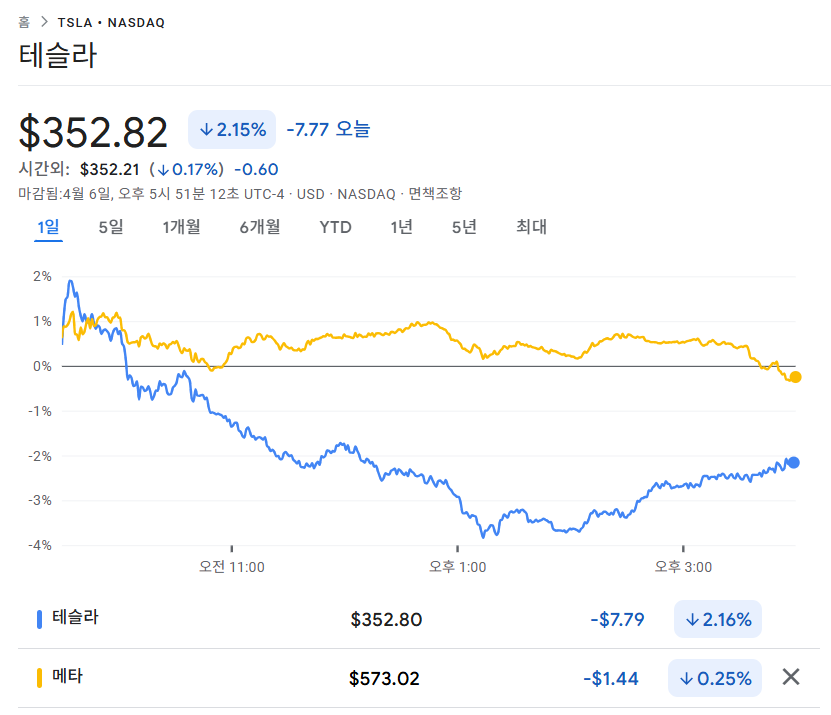Open the 메타 comparison row name

pos(68,677)
